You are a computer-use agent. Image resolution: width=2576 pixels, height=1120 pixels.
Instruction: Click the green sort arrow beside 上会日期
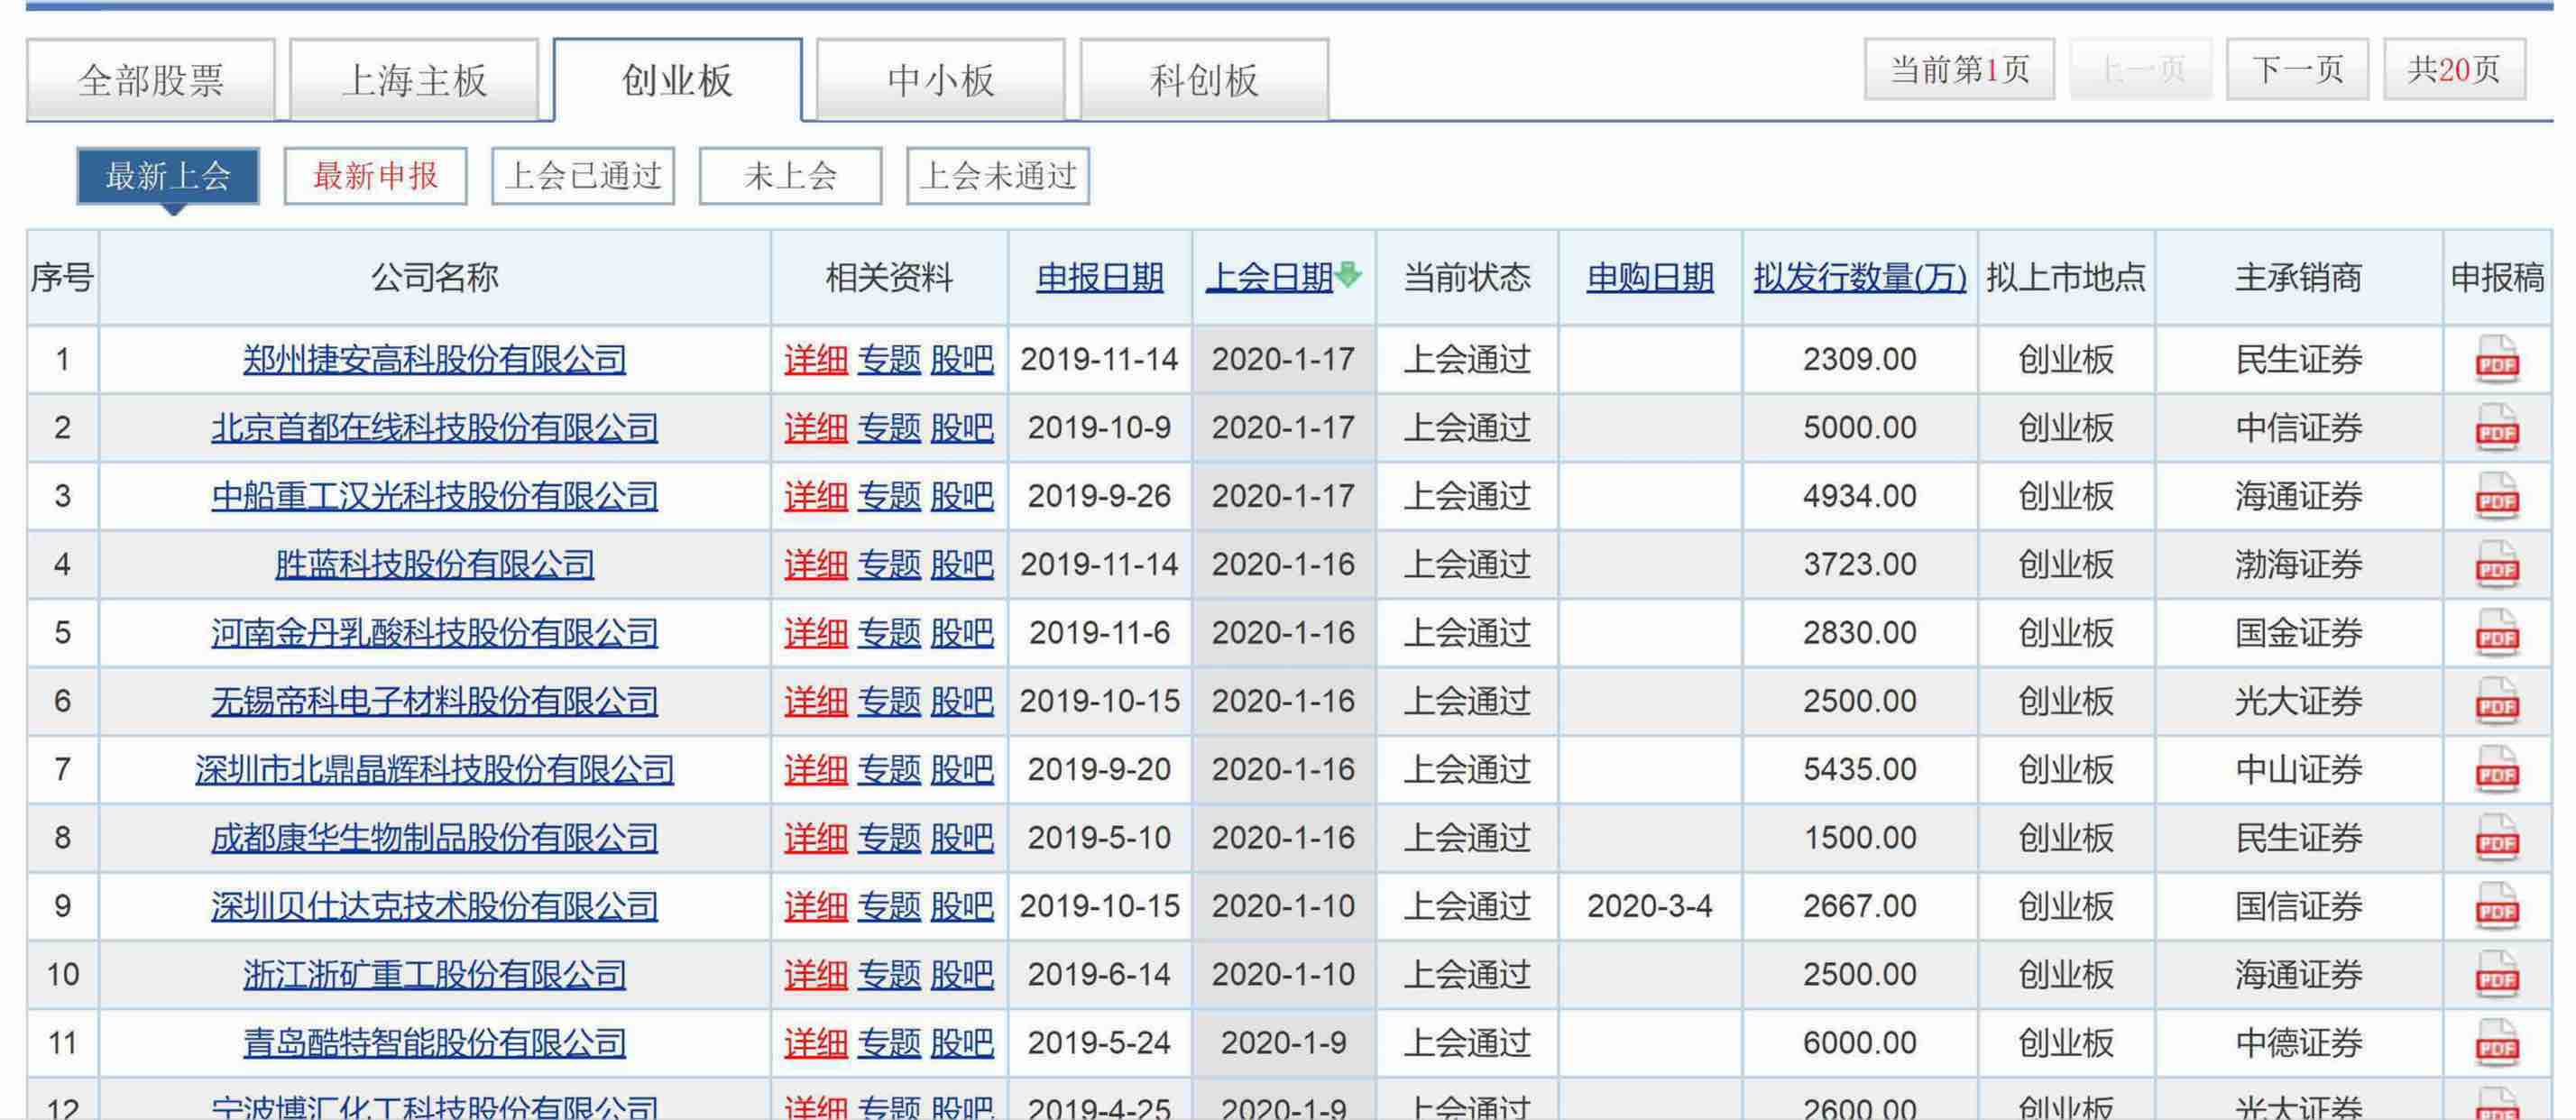(x=1348, y=274)
